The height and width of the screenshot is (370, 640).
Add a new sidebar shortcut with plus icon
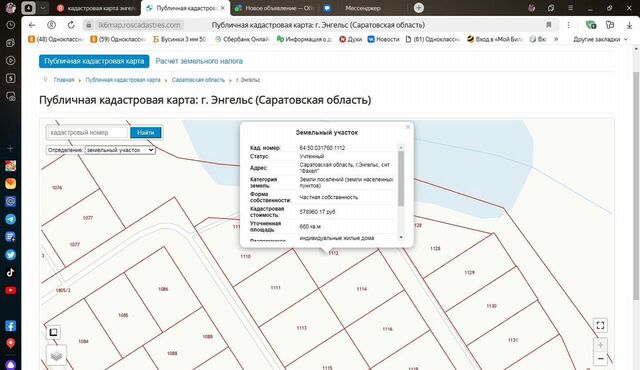tap(11, 148)
